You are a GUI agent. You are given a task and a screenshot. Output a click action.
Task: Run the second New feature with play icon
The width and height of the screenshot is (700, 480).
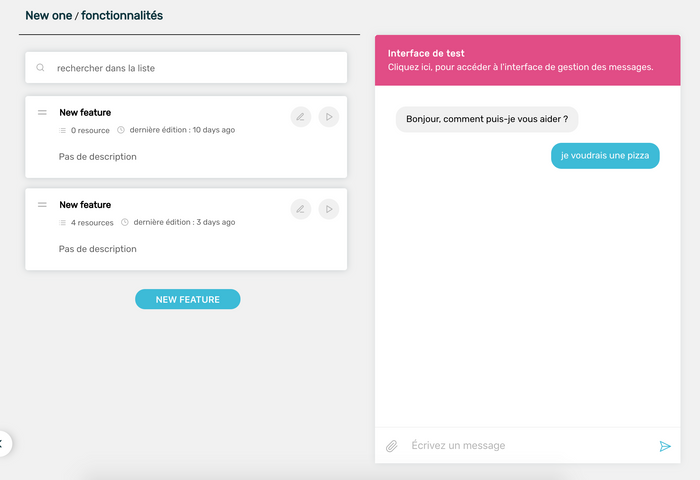[329, 209]
